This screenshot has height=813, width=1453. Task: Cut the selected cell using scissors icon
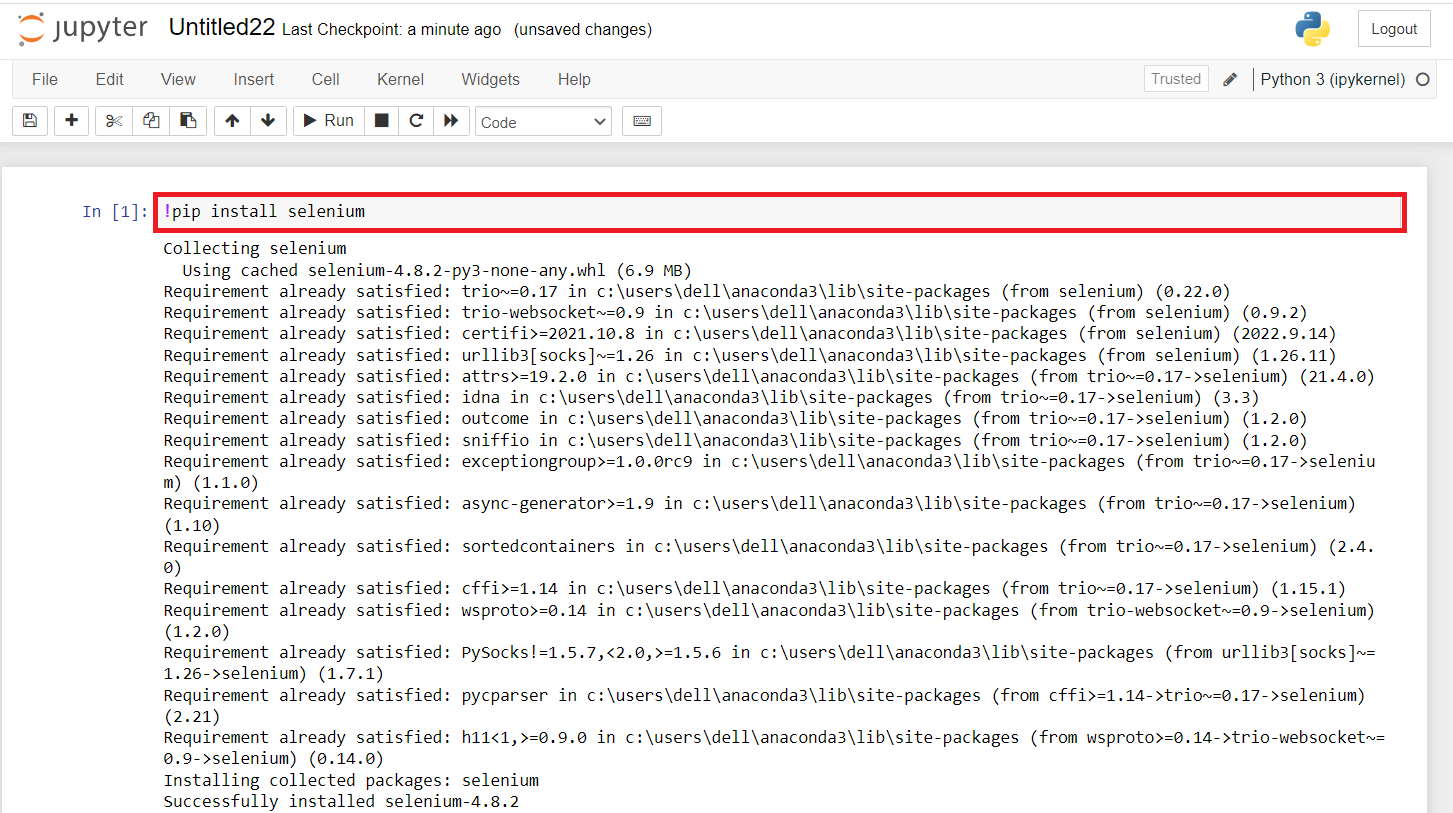pyautogui.click(x=113, y=120)
